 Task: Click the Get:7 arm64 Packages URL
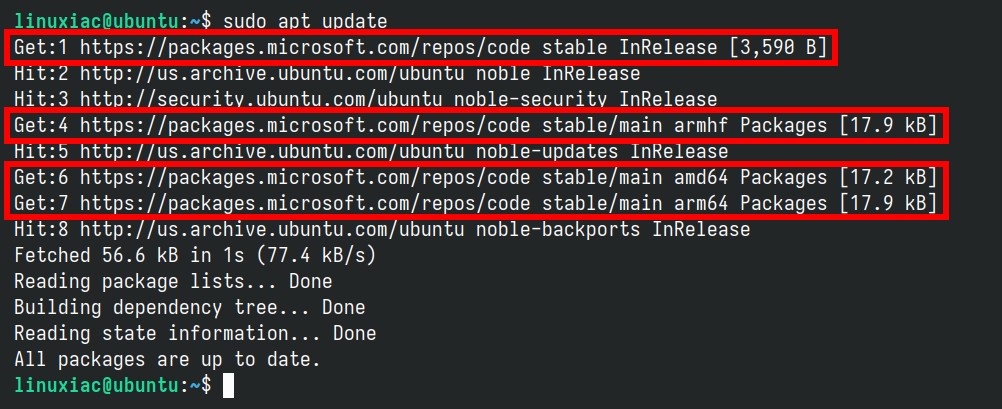(305, 203)
